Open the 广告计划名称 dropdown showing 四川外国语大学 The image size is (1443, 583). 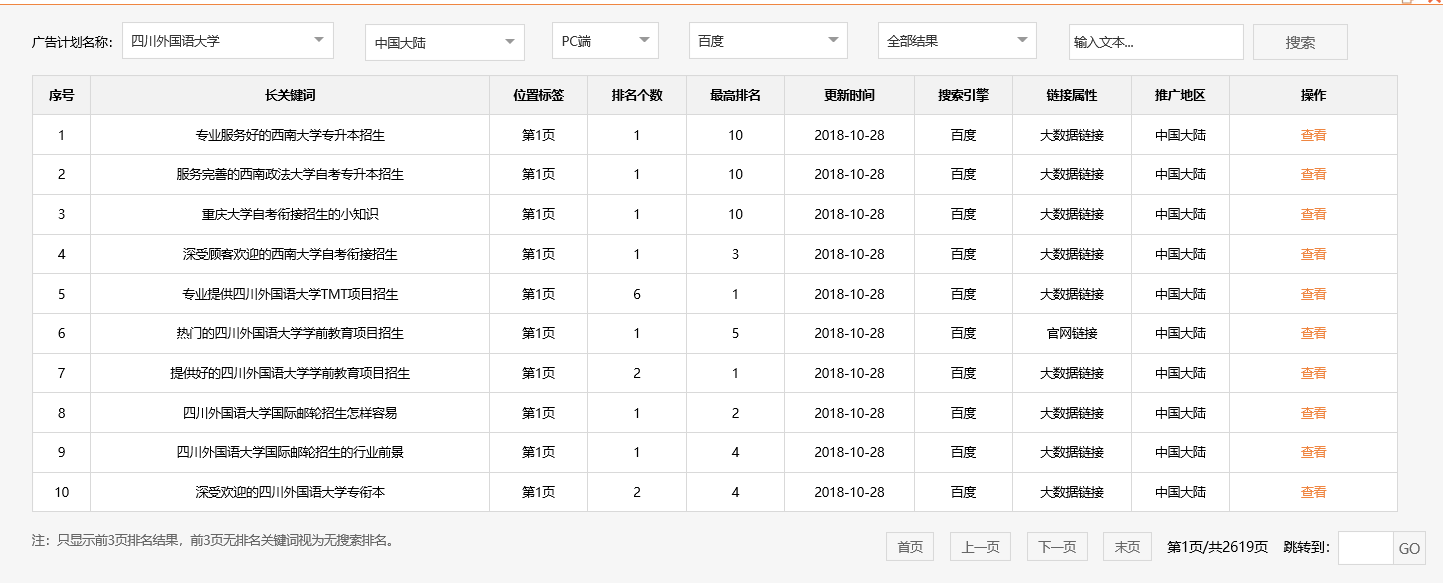pyautogui.click(x=227, y=40)
